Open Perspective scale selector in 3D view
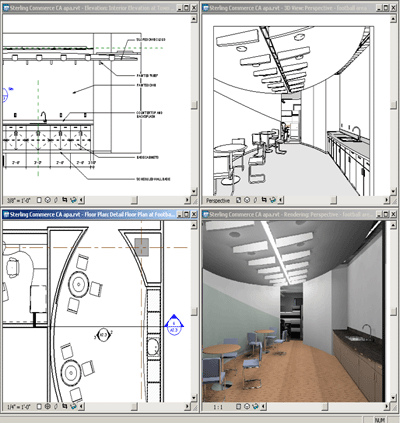This screenshot has width=400, height=423. tap(218, 200)
